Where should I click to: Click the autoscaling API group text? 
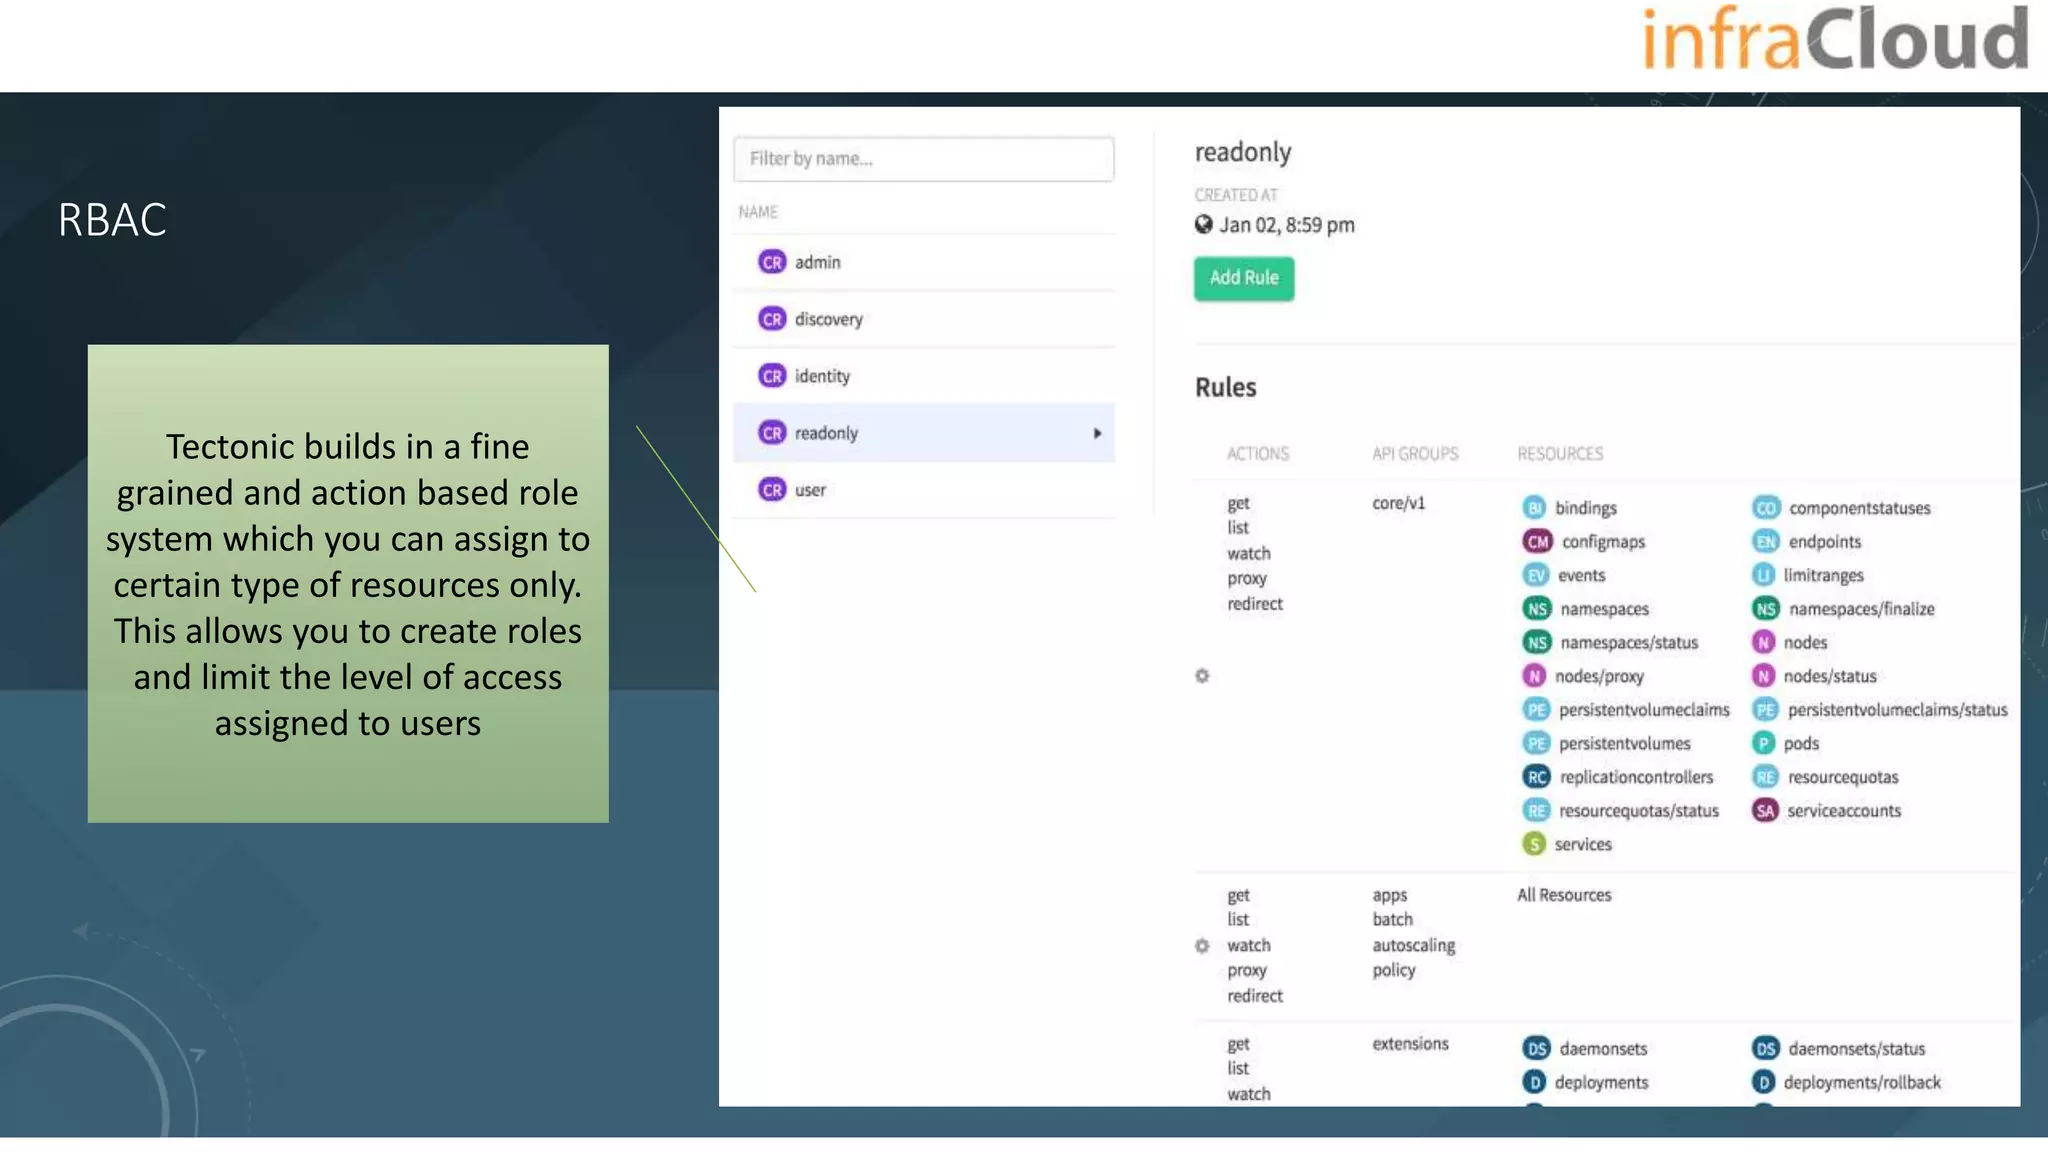[x=1414, y=946]
